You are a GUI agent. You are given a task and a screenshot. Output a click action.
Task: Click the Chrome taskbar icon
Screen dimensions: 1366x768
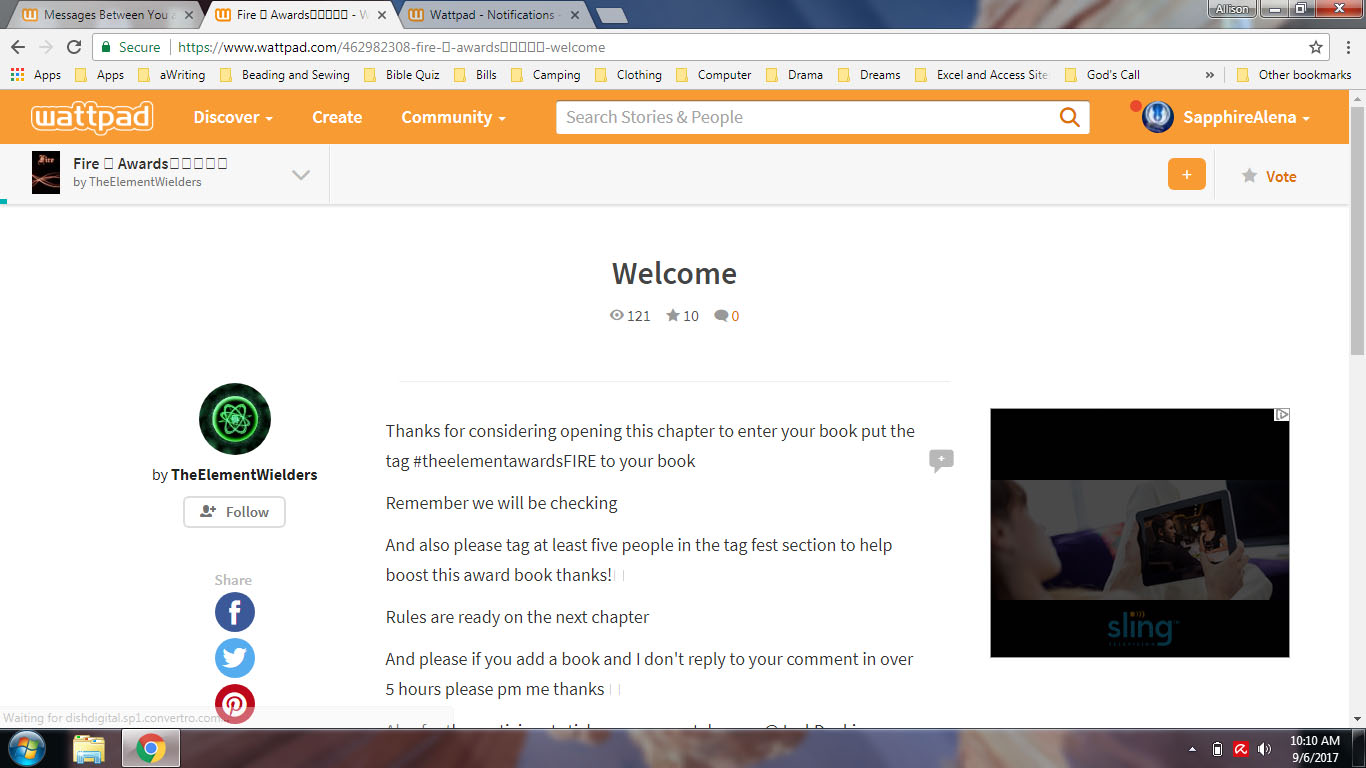tap(151, 749)
